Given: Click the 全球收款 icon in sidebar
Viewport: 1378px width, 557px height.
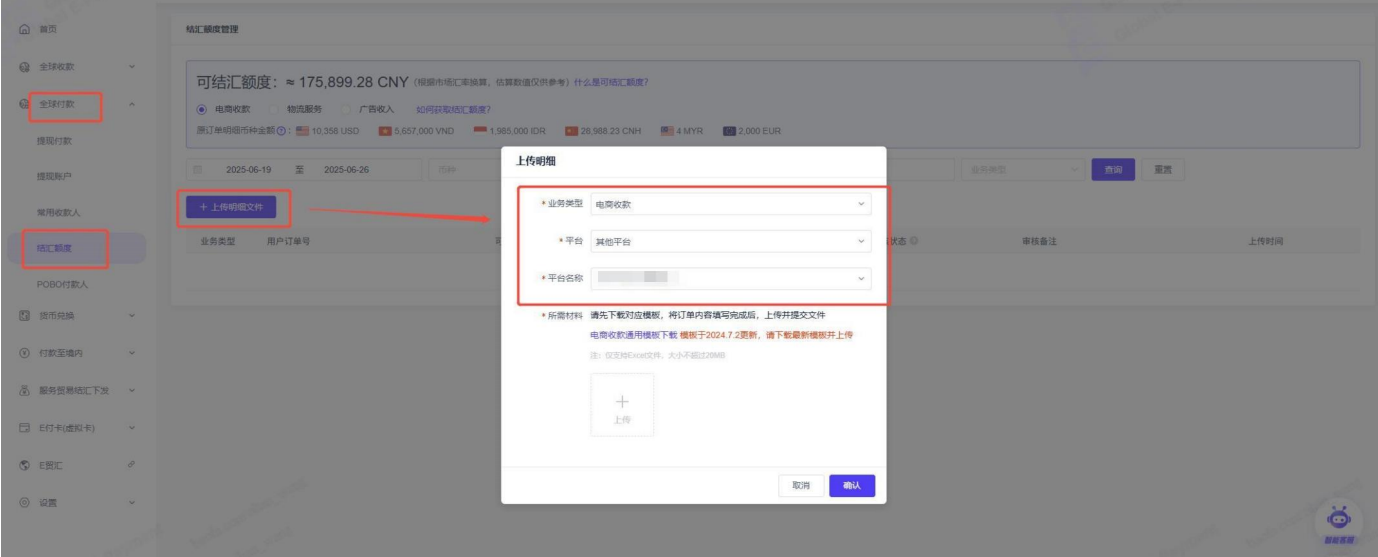Looking at the screenshot, I should (23, 67).
